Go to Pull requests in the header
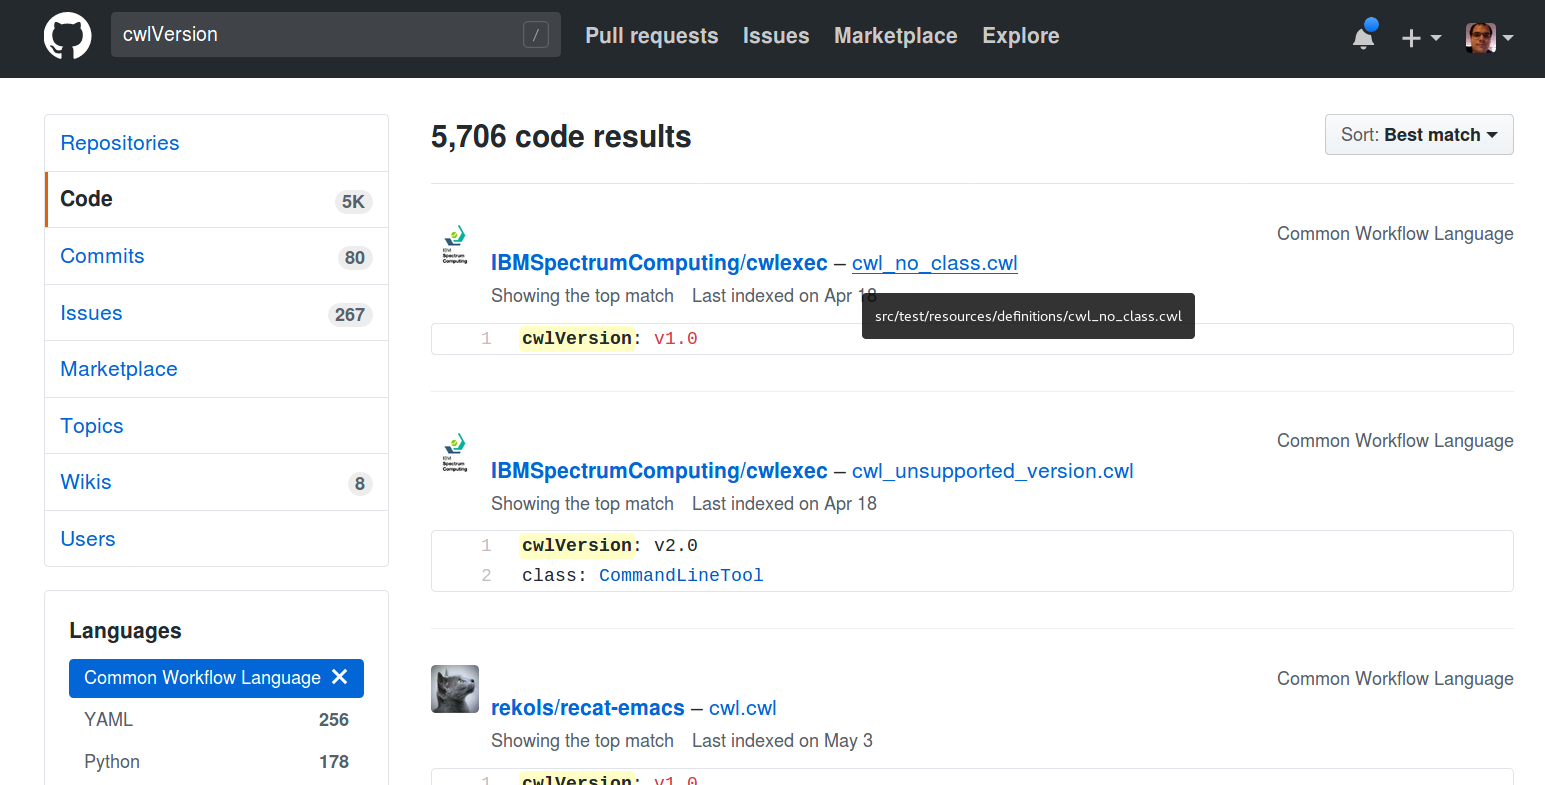The height and width of the screenshot is (785, 1545). click(651, 36)
